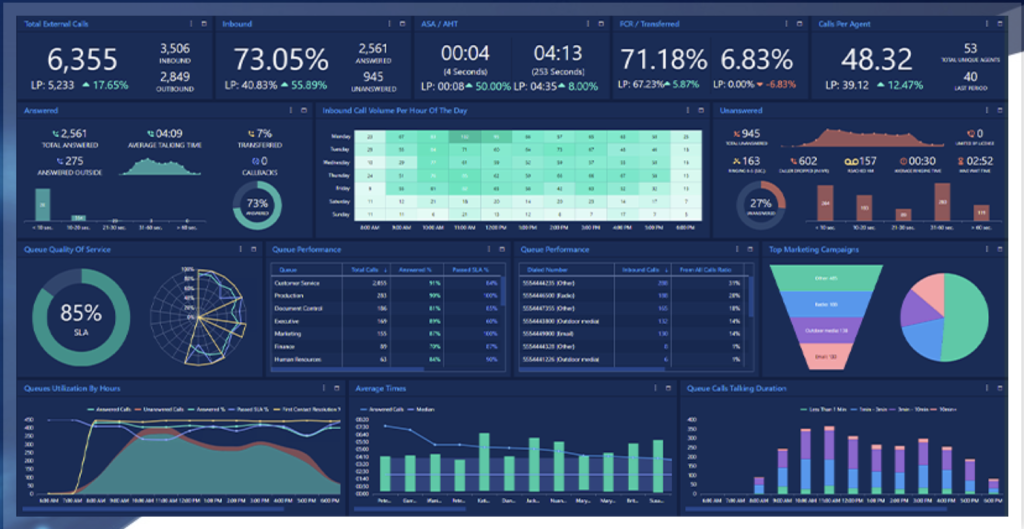Open Total External Calls widget options menu
This screenshot has height=529, width=1024.
pos(190,23)
